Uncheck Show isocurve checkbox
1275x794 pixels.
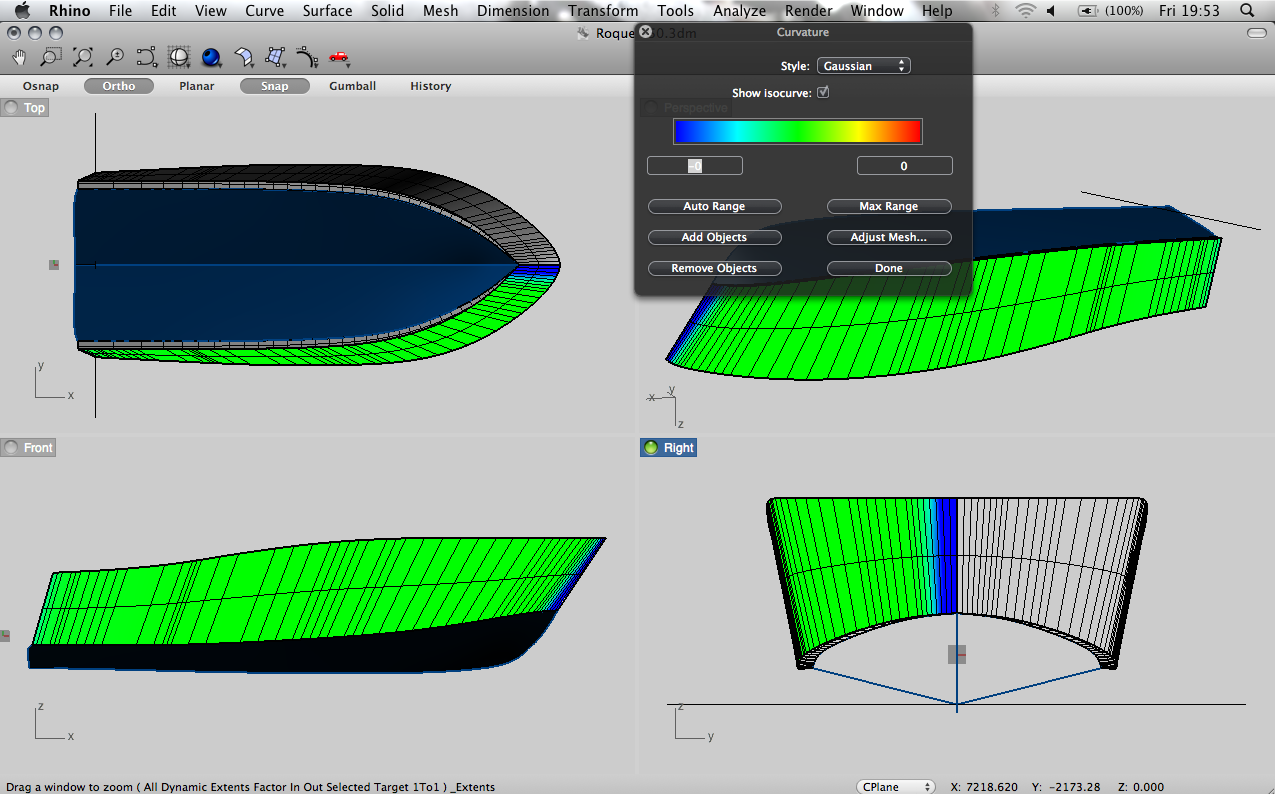[x=823, y=92]
